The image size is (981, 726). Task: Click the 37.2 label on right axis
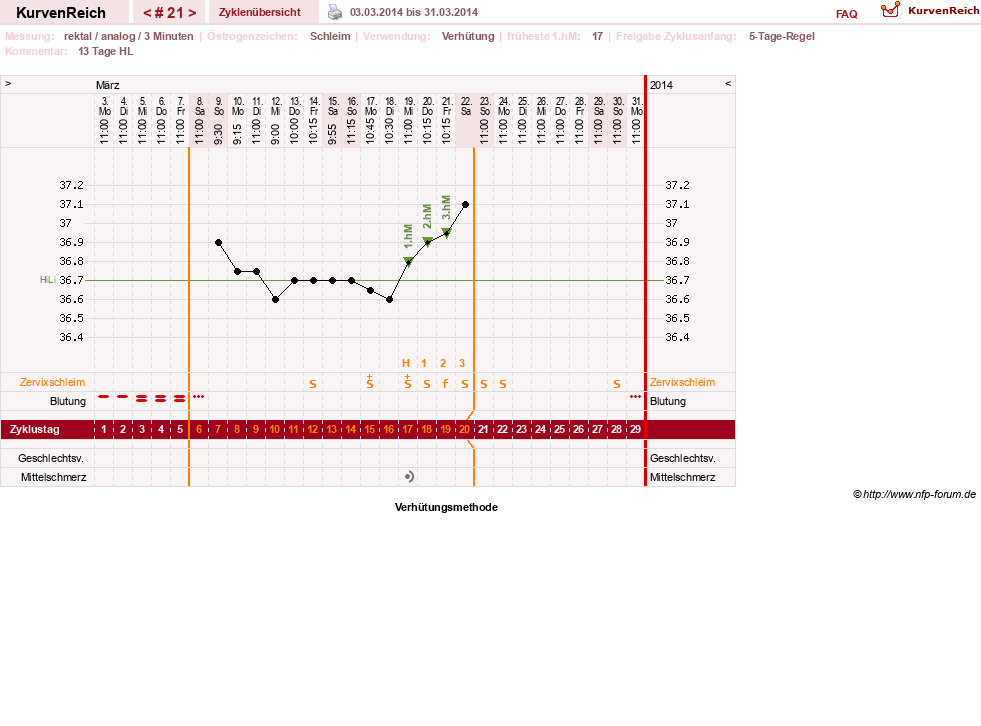[678, 185]
